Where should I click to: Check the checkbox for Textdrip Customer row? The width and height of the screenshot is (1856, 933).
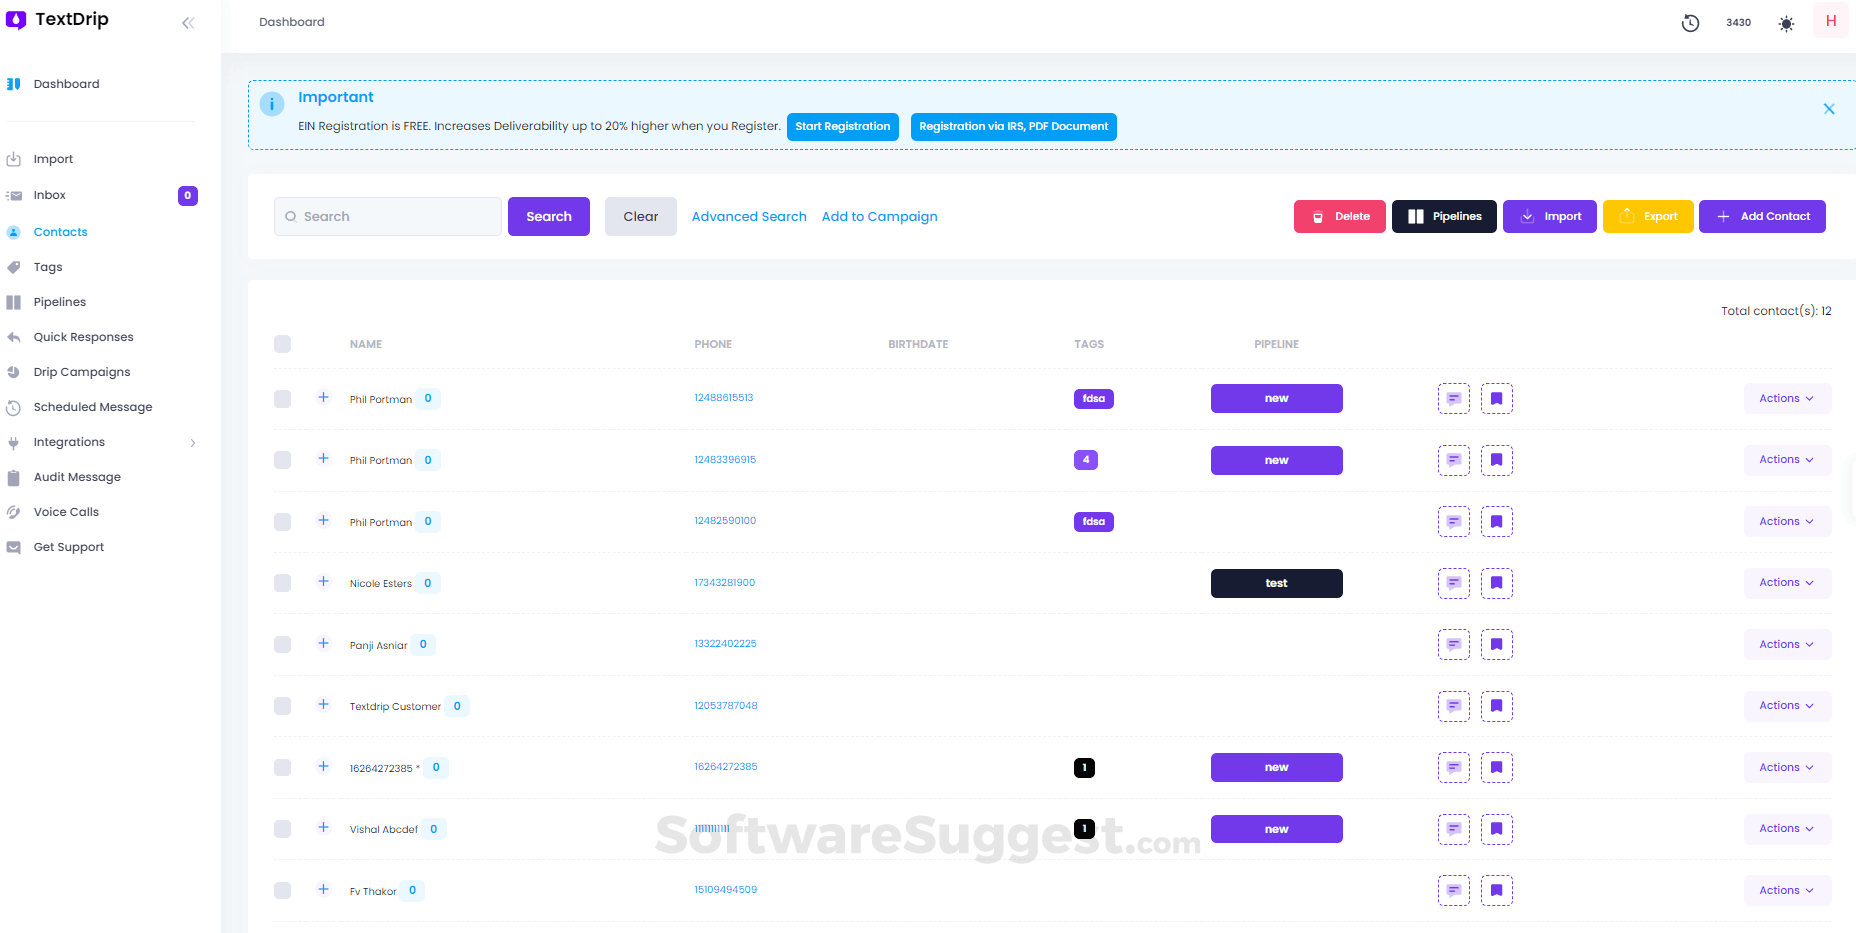(x=282, y=705)
